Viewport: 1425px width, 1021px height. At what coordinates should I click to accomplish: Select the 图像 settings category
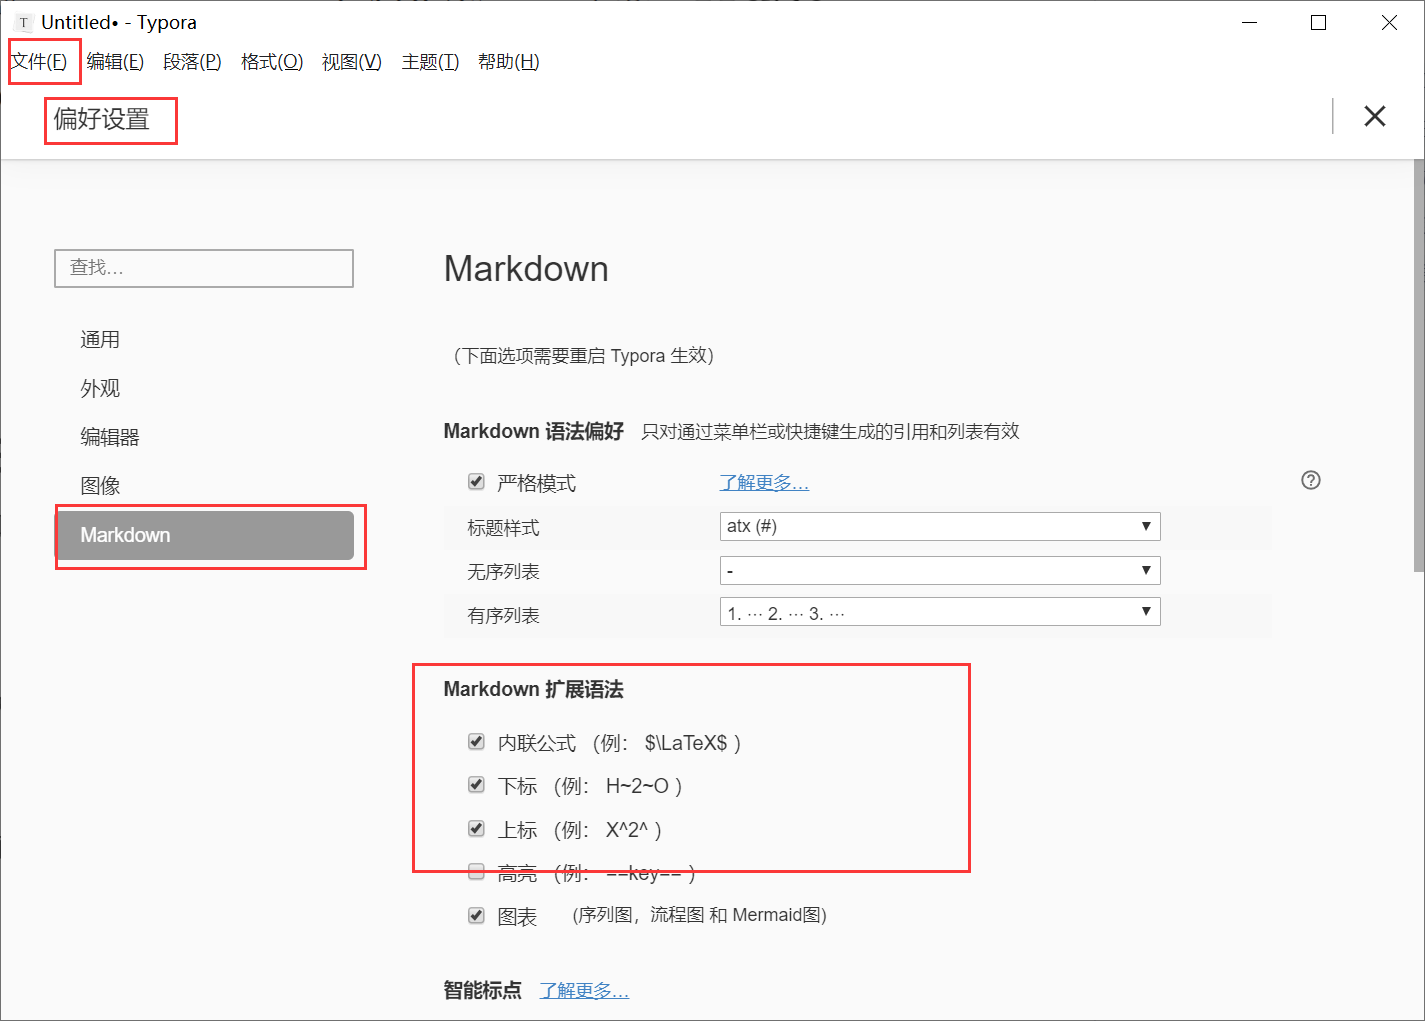pos(100,486)
